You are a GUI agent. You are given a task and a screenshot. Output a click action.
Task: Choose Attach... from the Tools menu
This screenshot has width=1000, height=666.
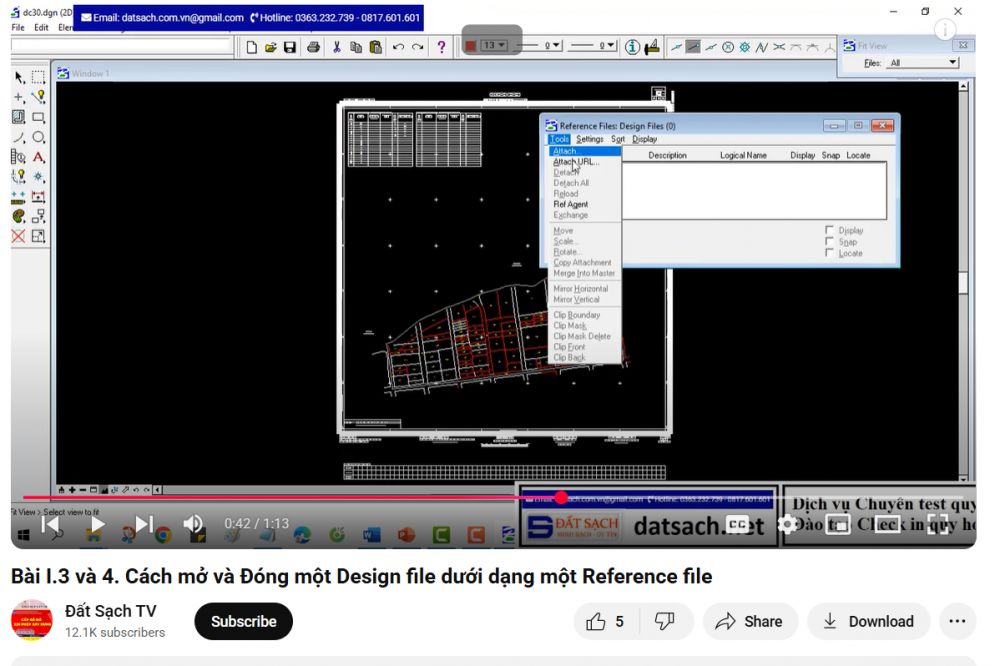click(565, 151)
